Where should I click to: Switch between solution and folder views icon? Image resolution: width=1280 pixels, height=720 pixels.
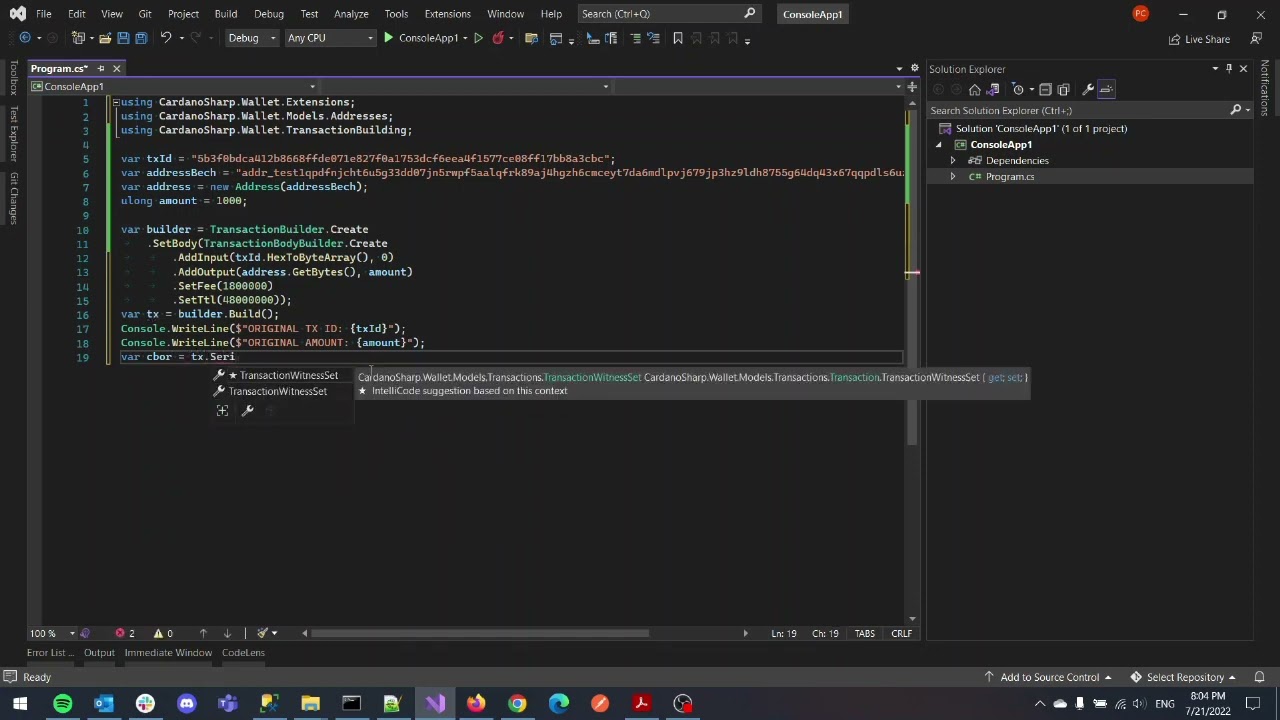point(993,89)
